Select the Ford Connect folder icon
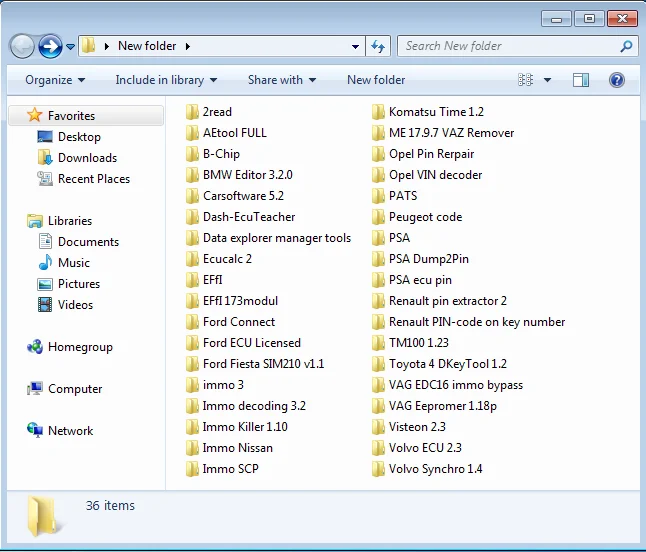This screenshot has width=646, height=552. (x=192, y=322)
